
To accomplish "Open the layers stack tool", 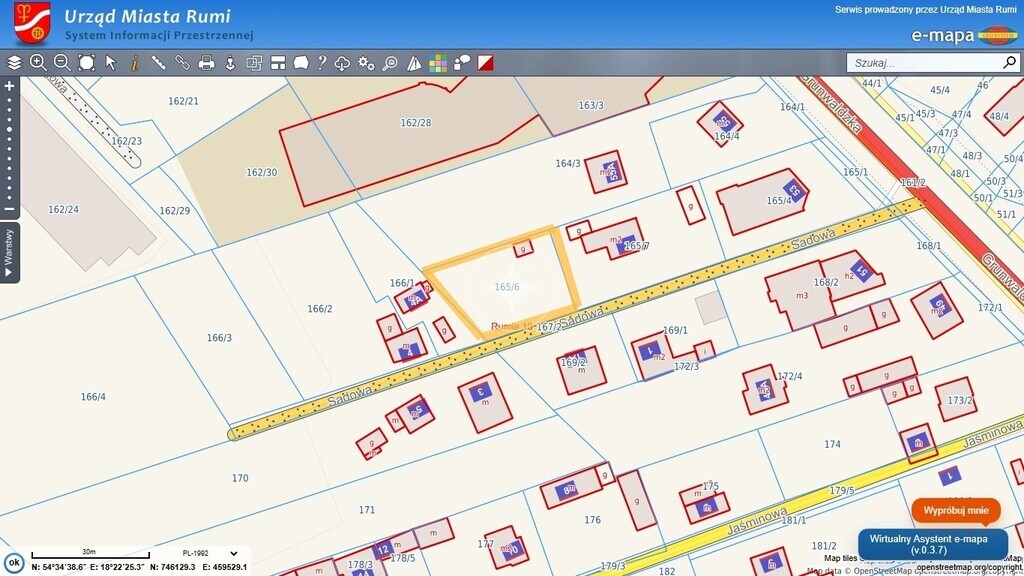I will point(14,63).
